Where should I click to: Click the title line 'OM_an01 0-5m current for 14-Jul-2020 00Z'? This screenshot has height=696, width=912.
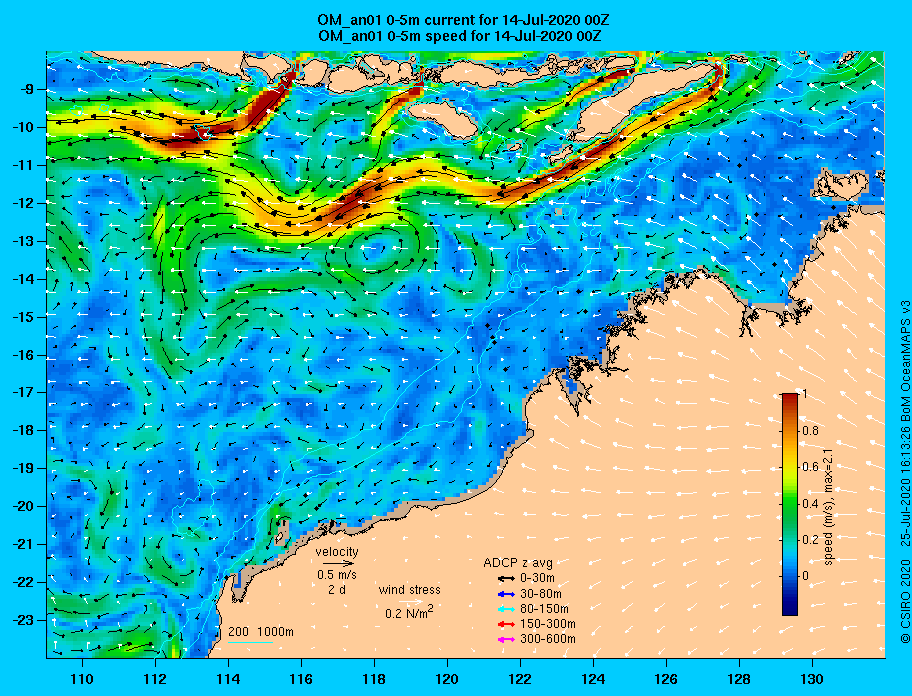463,20
